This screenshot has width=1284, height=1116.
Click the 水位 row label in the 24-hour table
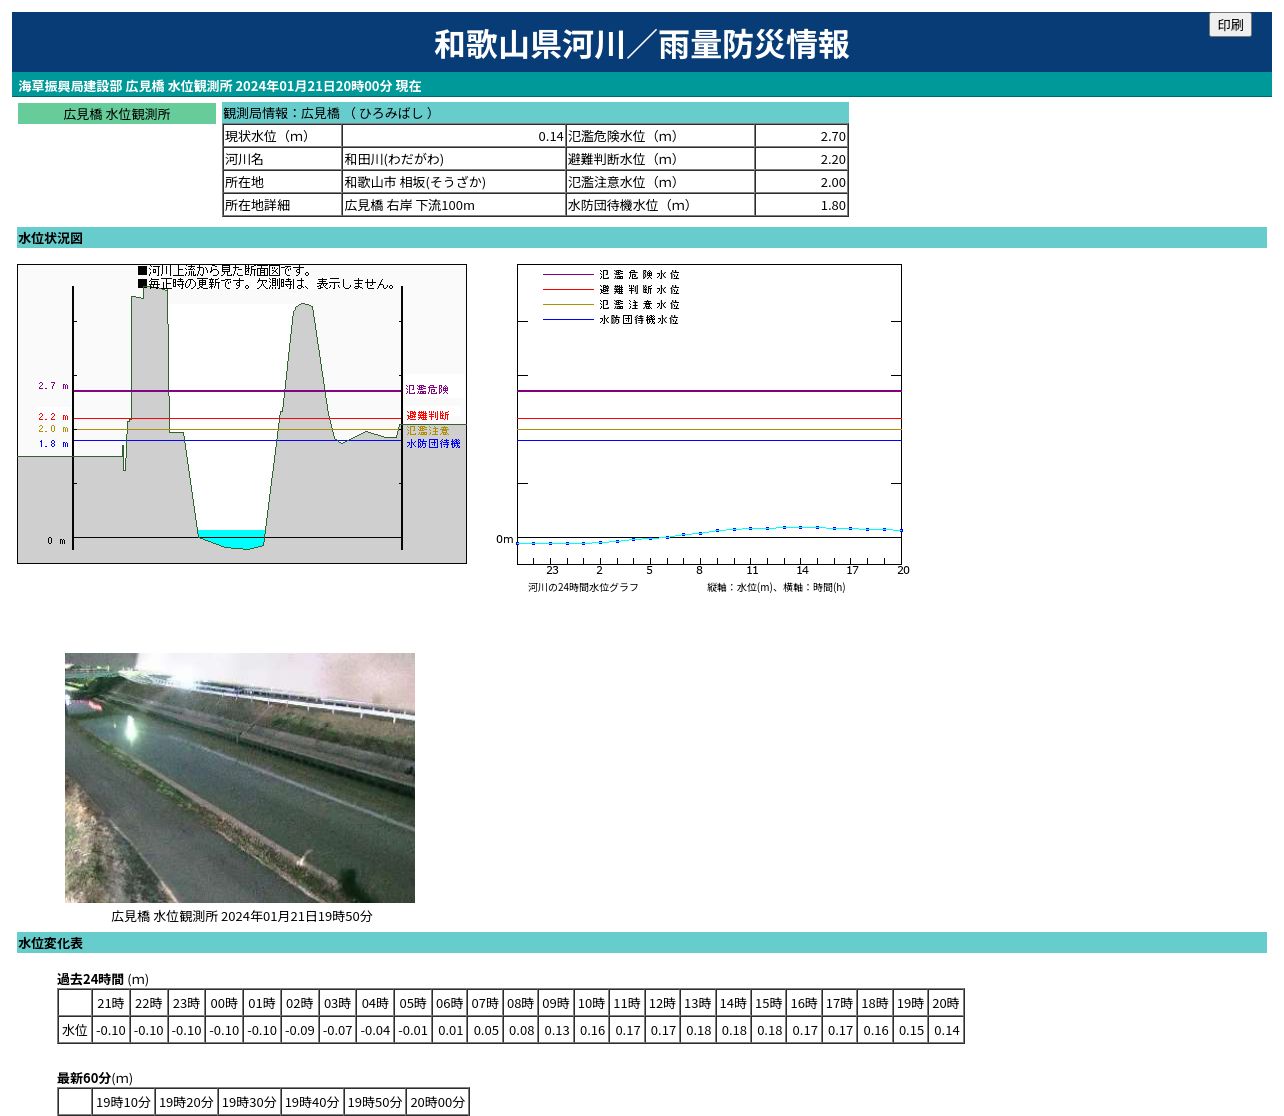click(75, 1030)
